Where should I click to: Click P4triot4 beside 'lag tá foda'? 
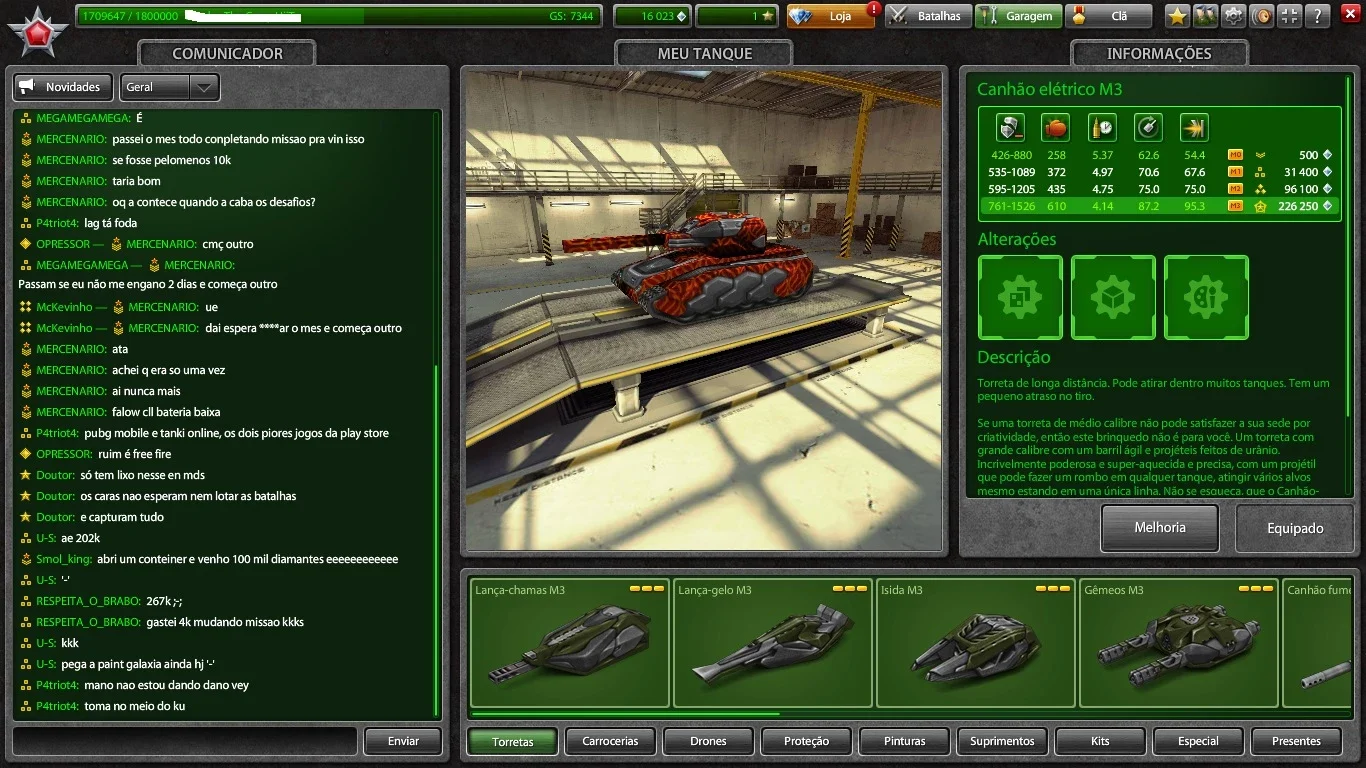click(57, 223)
